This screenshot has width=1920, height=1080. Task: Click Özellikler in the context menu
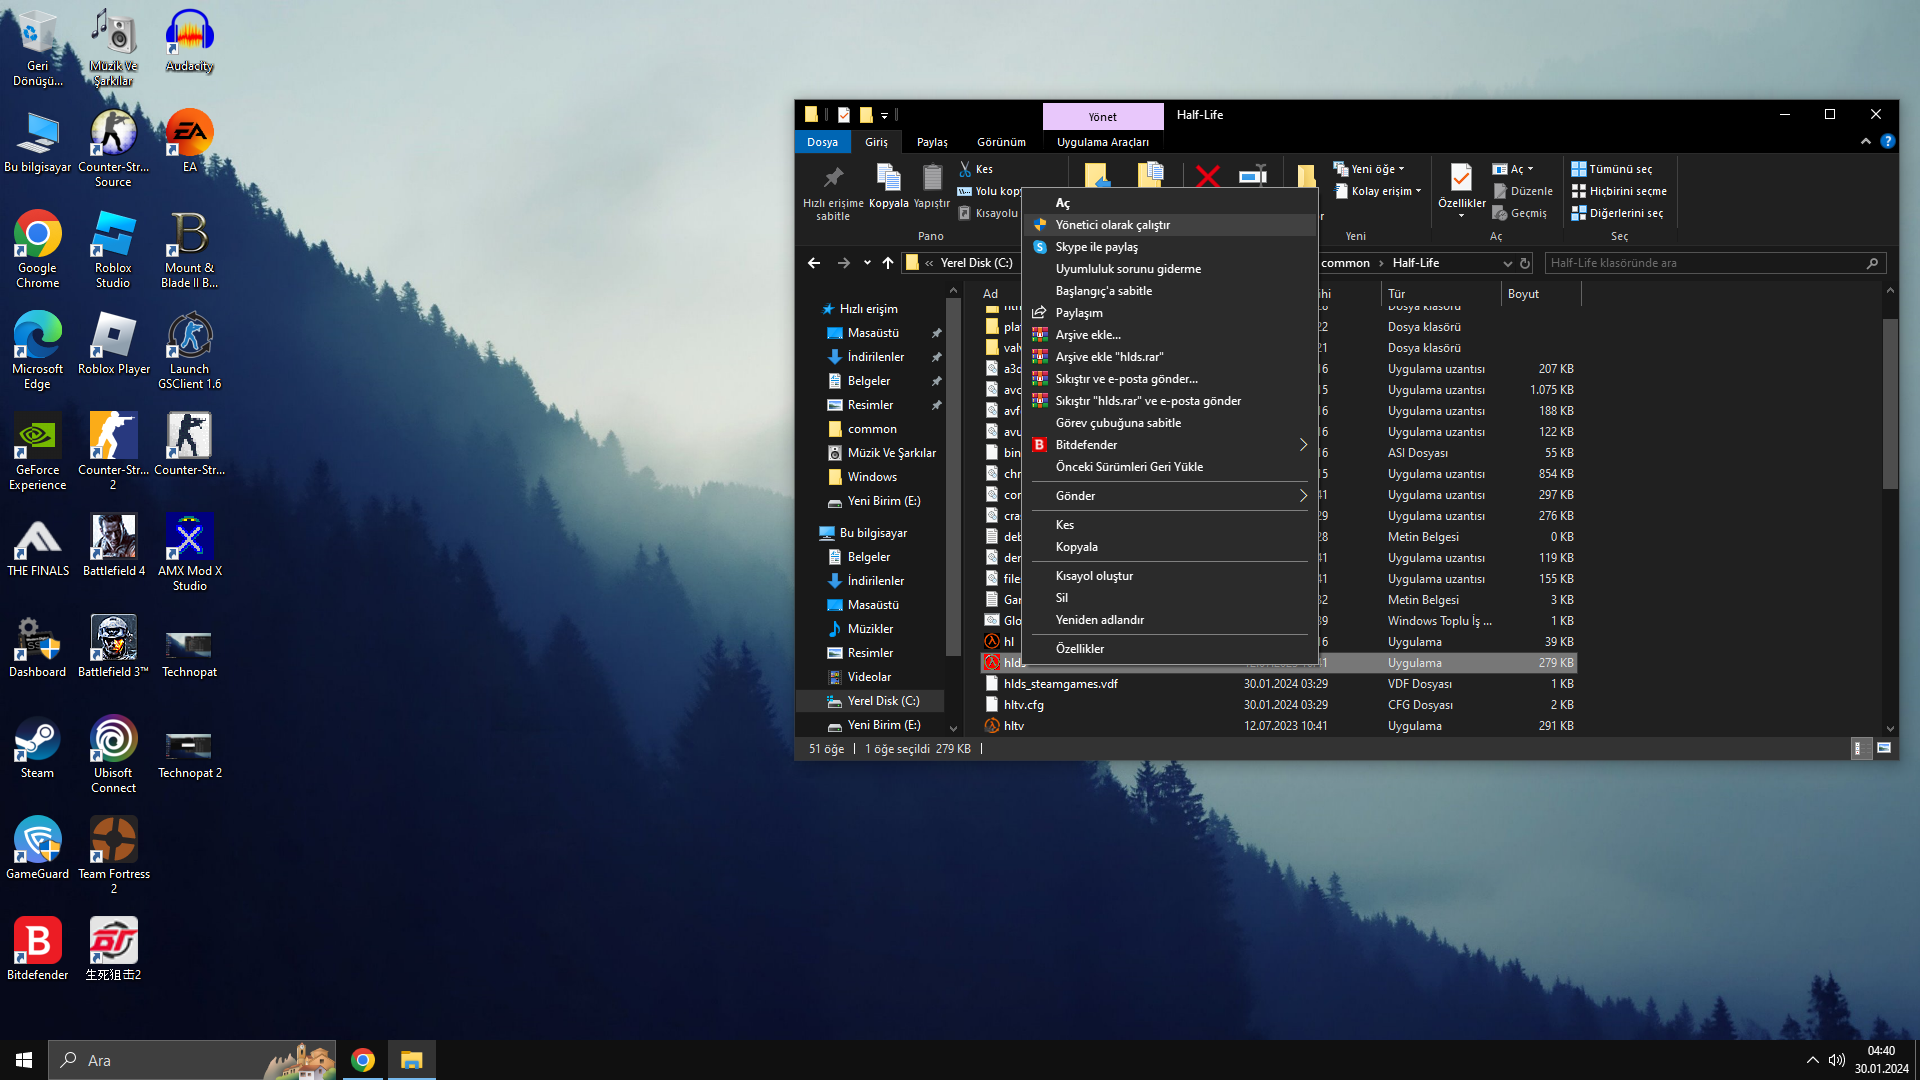point(1080,649)
